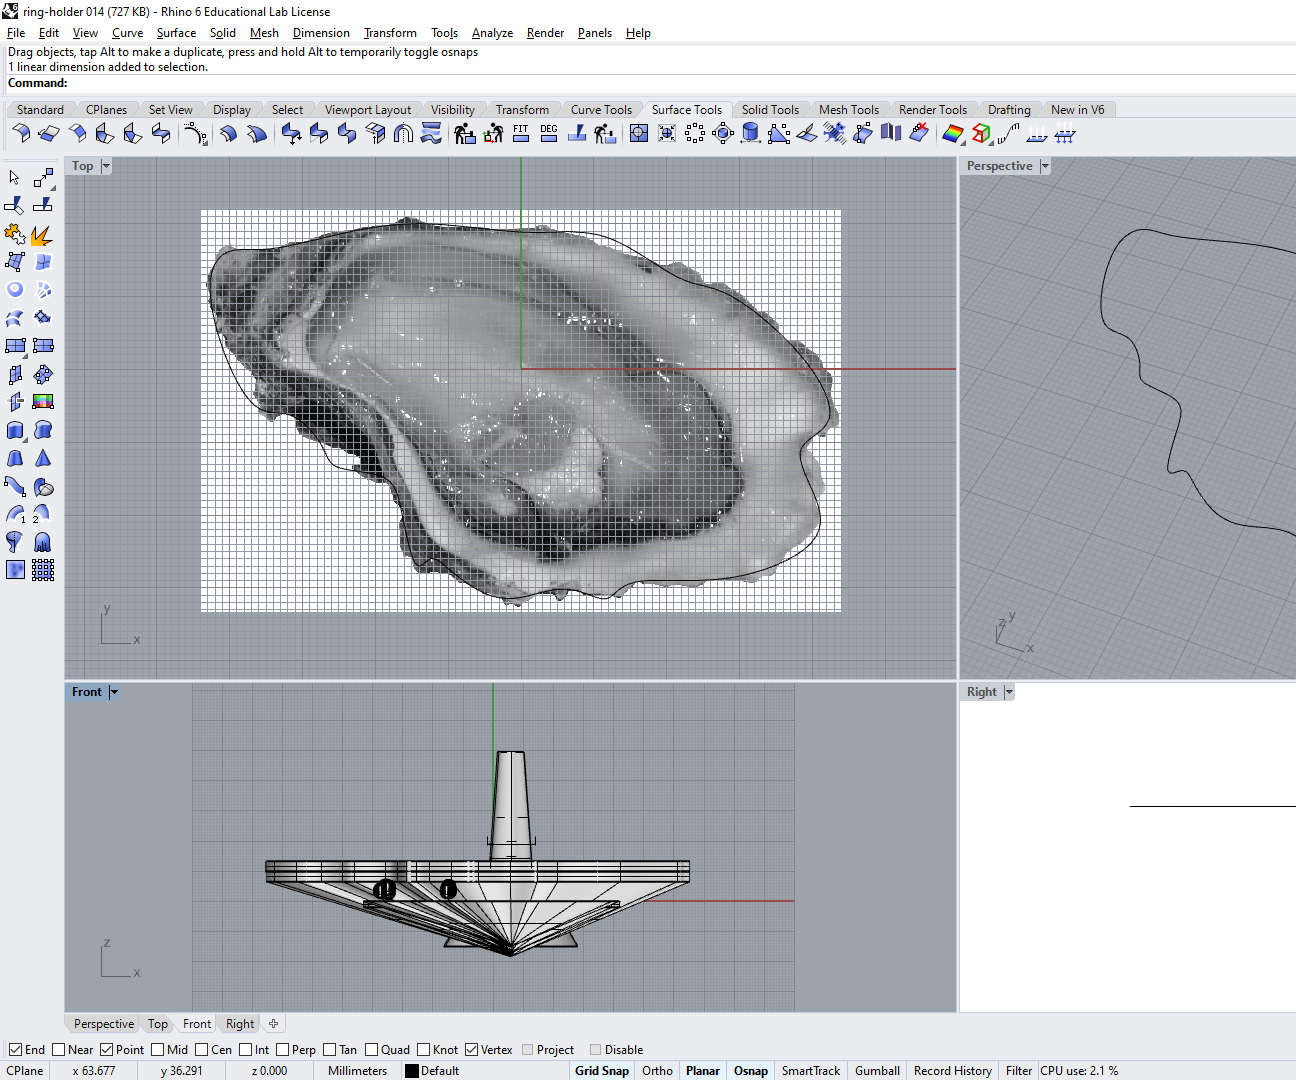The height and width of the screenshot is (1080, 1296).
Task: Click the rainbow color grid icon in sidebar
Action: pyautogui.click(x=43, y=402)
